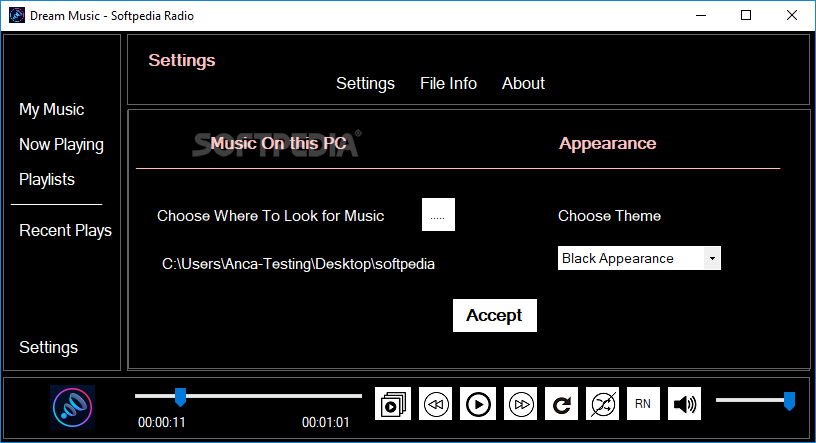This screenshot has width=816, height=443.
Task: Start playback with the play button
Action: (478, 403)
